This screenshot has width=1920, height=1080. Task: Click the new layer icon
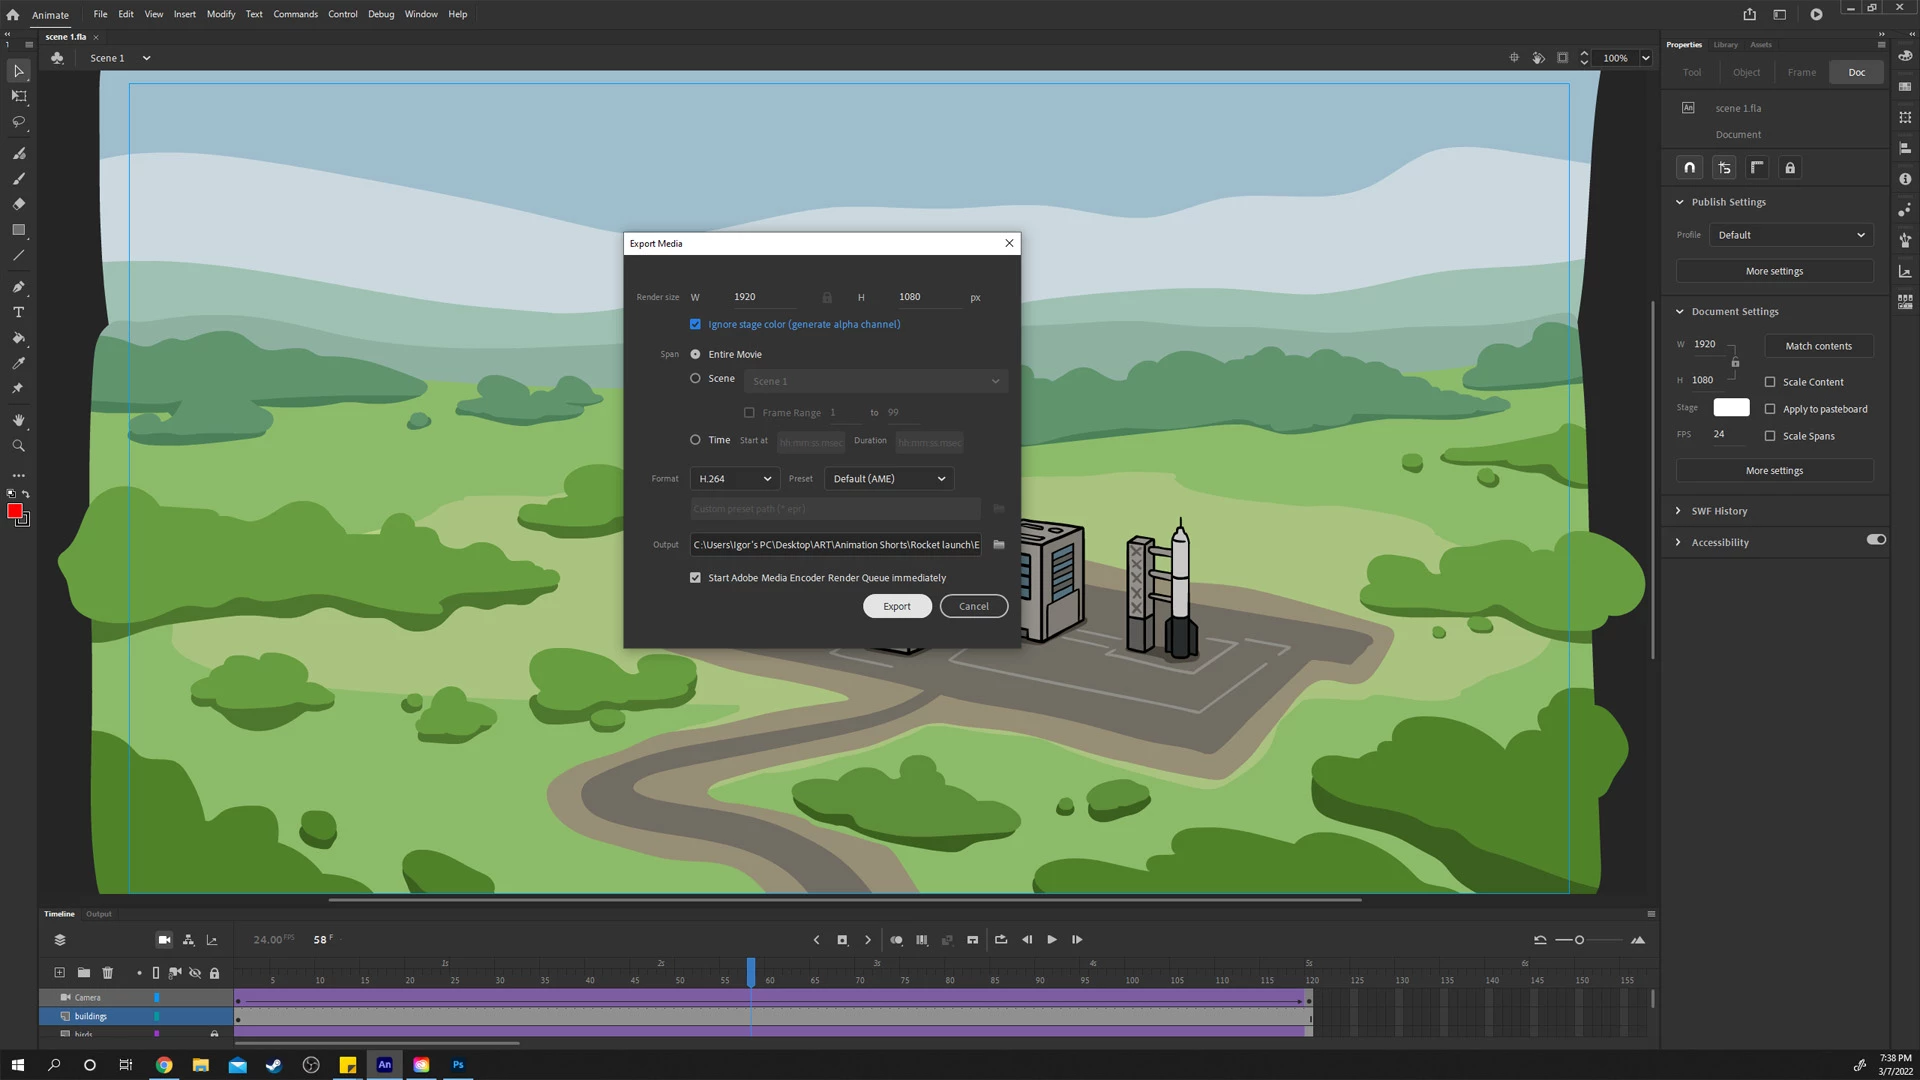click(59, 973)
